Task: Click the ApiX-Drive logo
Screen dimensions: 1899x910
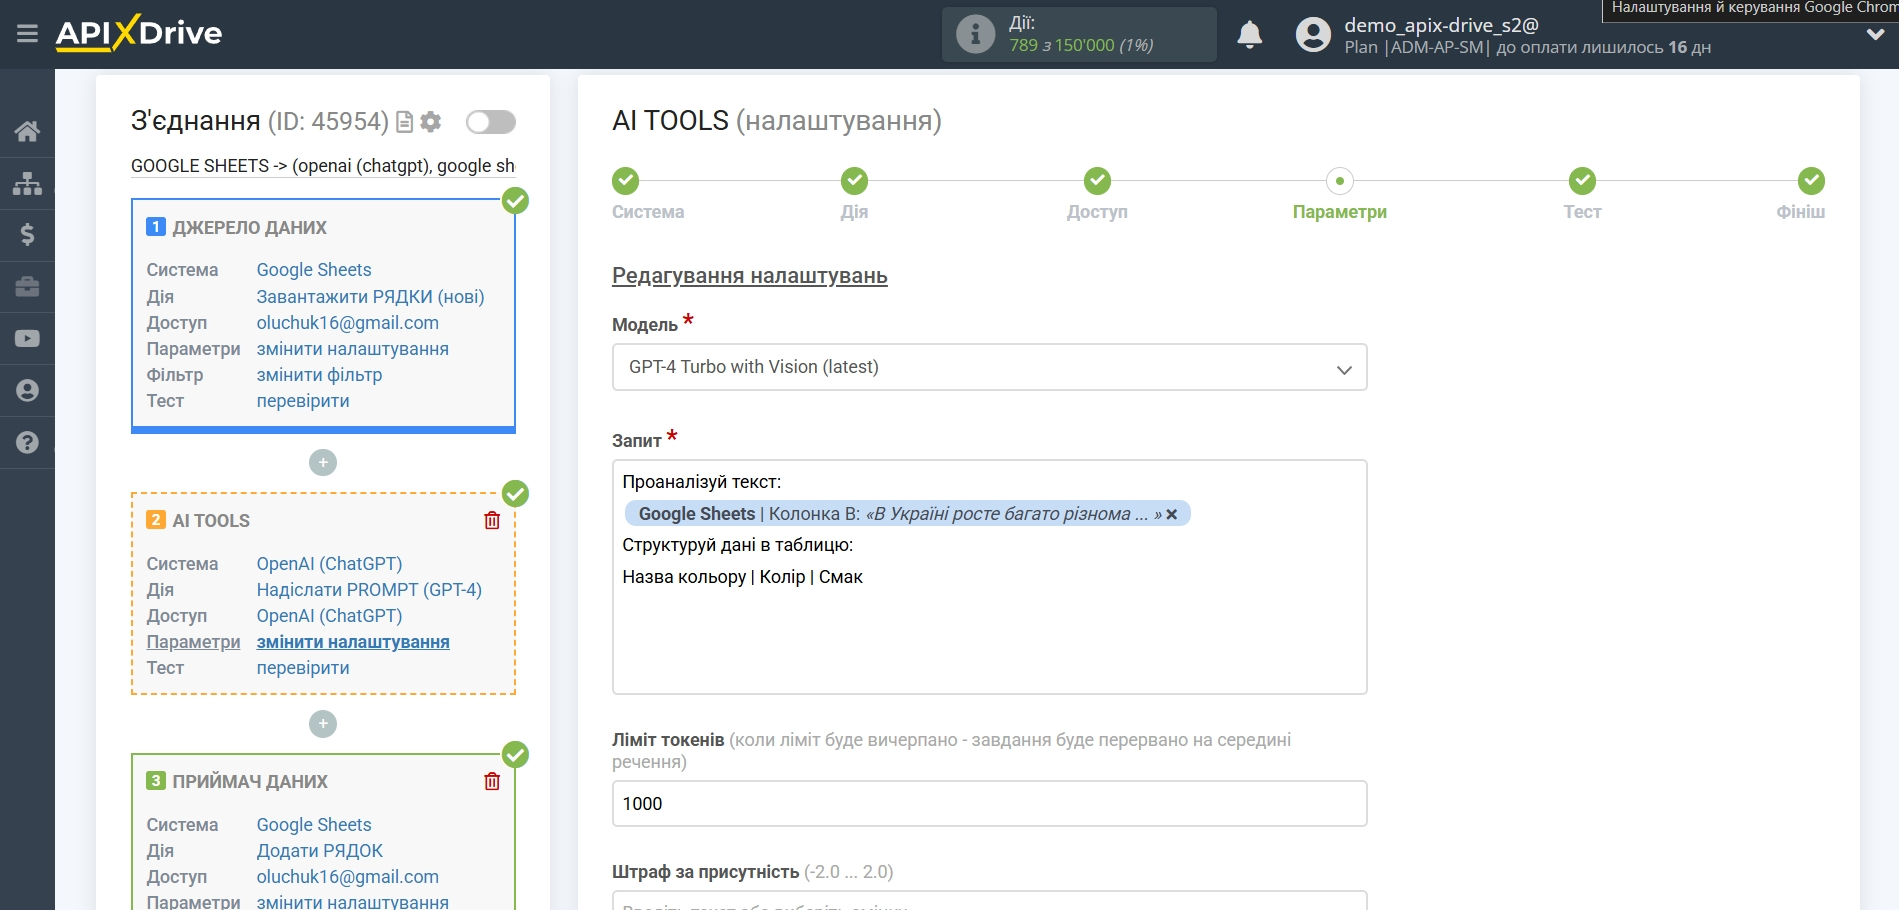Action: coord(139,33)
